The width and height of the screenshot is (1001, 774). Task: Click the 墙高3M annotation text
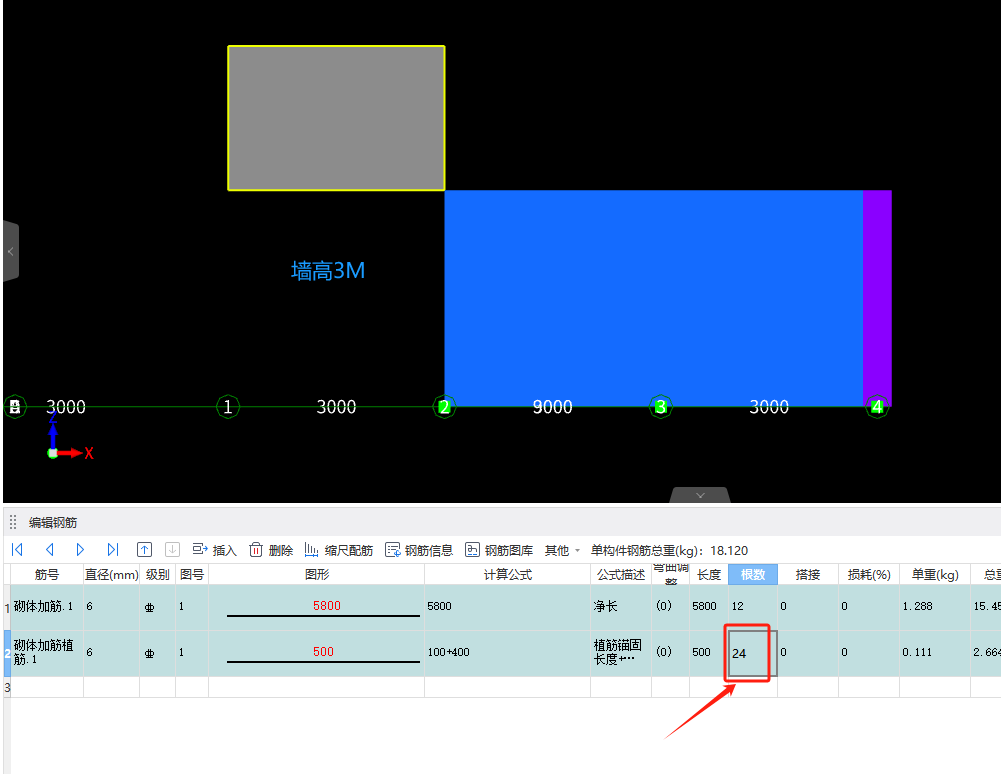coord(328,271)
